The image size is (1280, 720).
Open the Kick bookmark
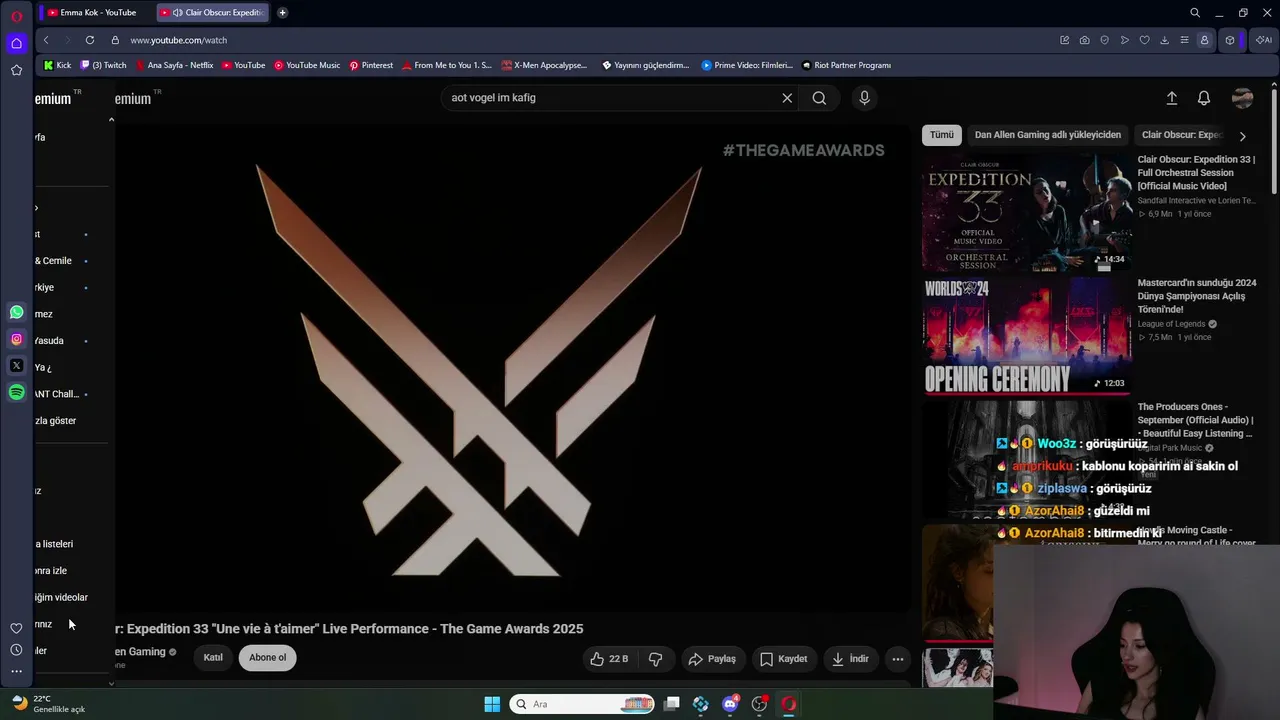(58, 66)
